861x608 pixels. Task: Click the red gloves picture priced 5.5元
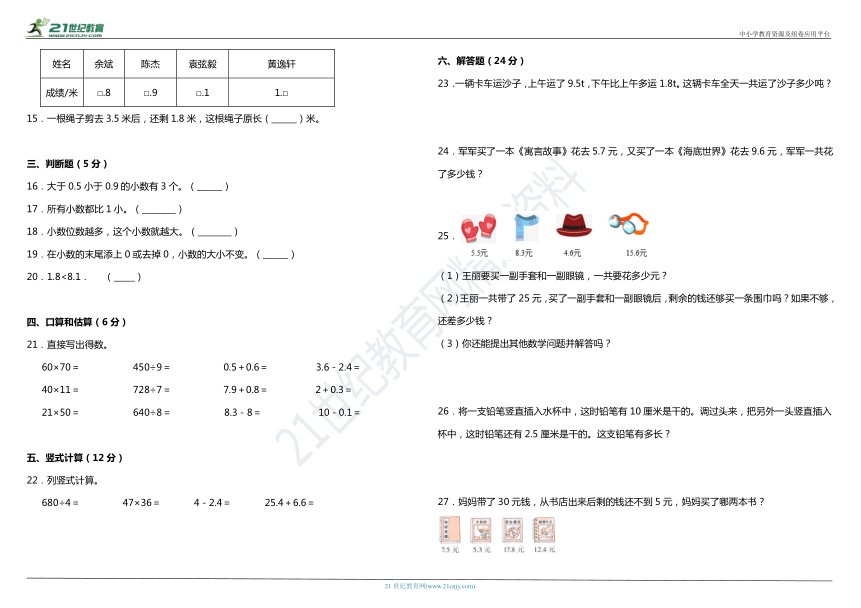(478, 228)
